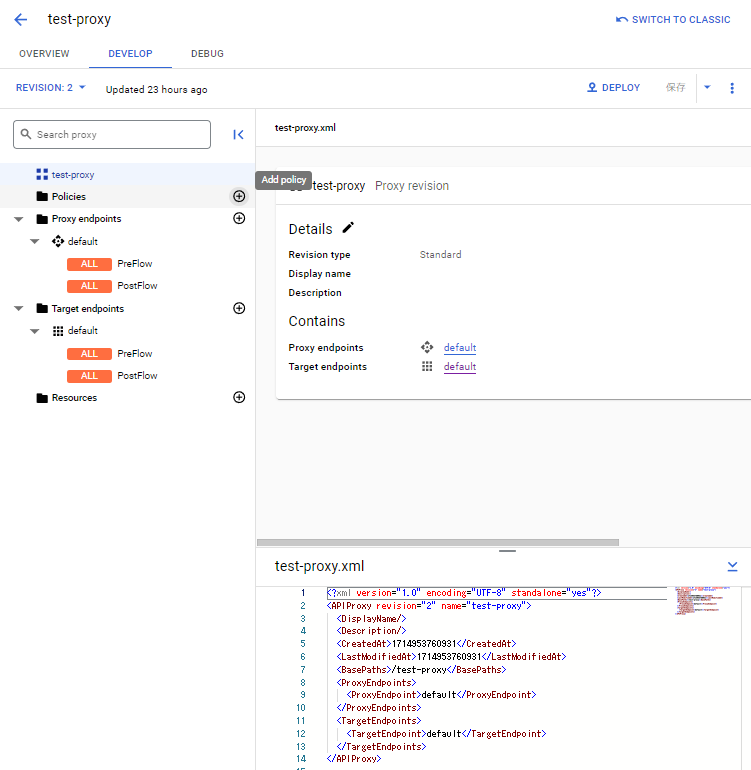The height and width of the screenshot is (770, 751).
Task: Click ALL badge next to proxy PreFlow
Action: click(89, 264)
